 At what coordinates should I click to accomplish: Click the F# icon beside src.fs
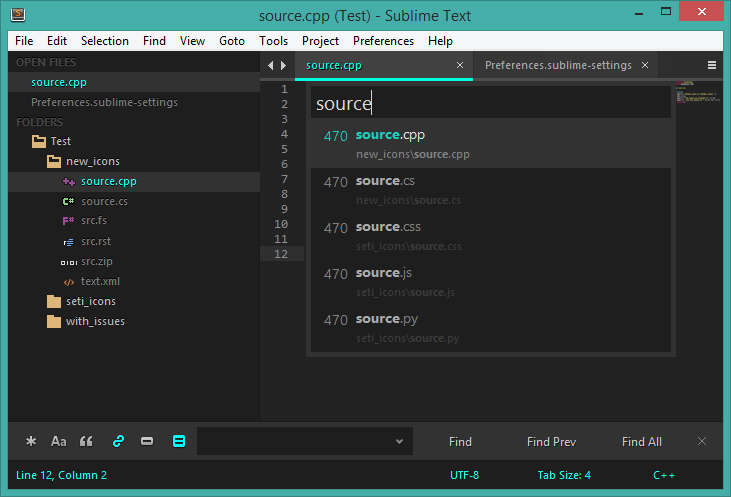coord(69,221)
